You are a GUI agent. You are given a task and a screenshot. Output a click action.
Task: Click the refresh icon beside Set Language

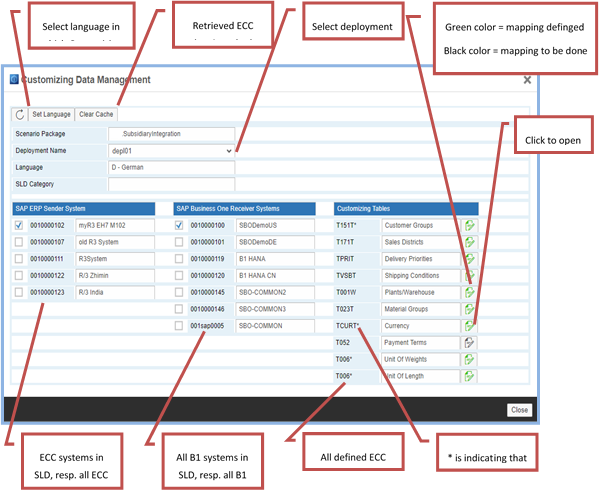coord(19,114)
